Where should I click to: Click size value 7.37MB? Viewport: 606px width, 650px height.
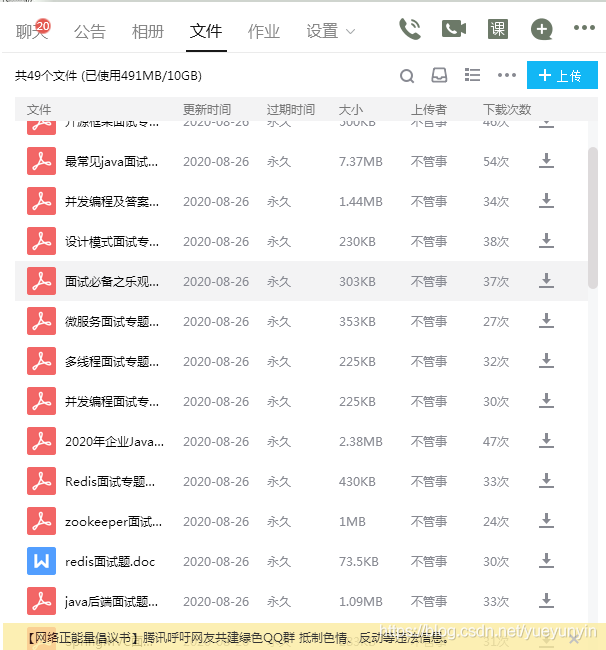tap(361, 161)
